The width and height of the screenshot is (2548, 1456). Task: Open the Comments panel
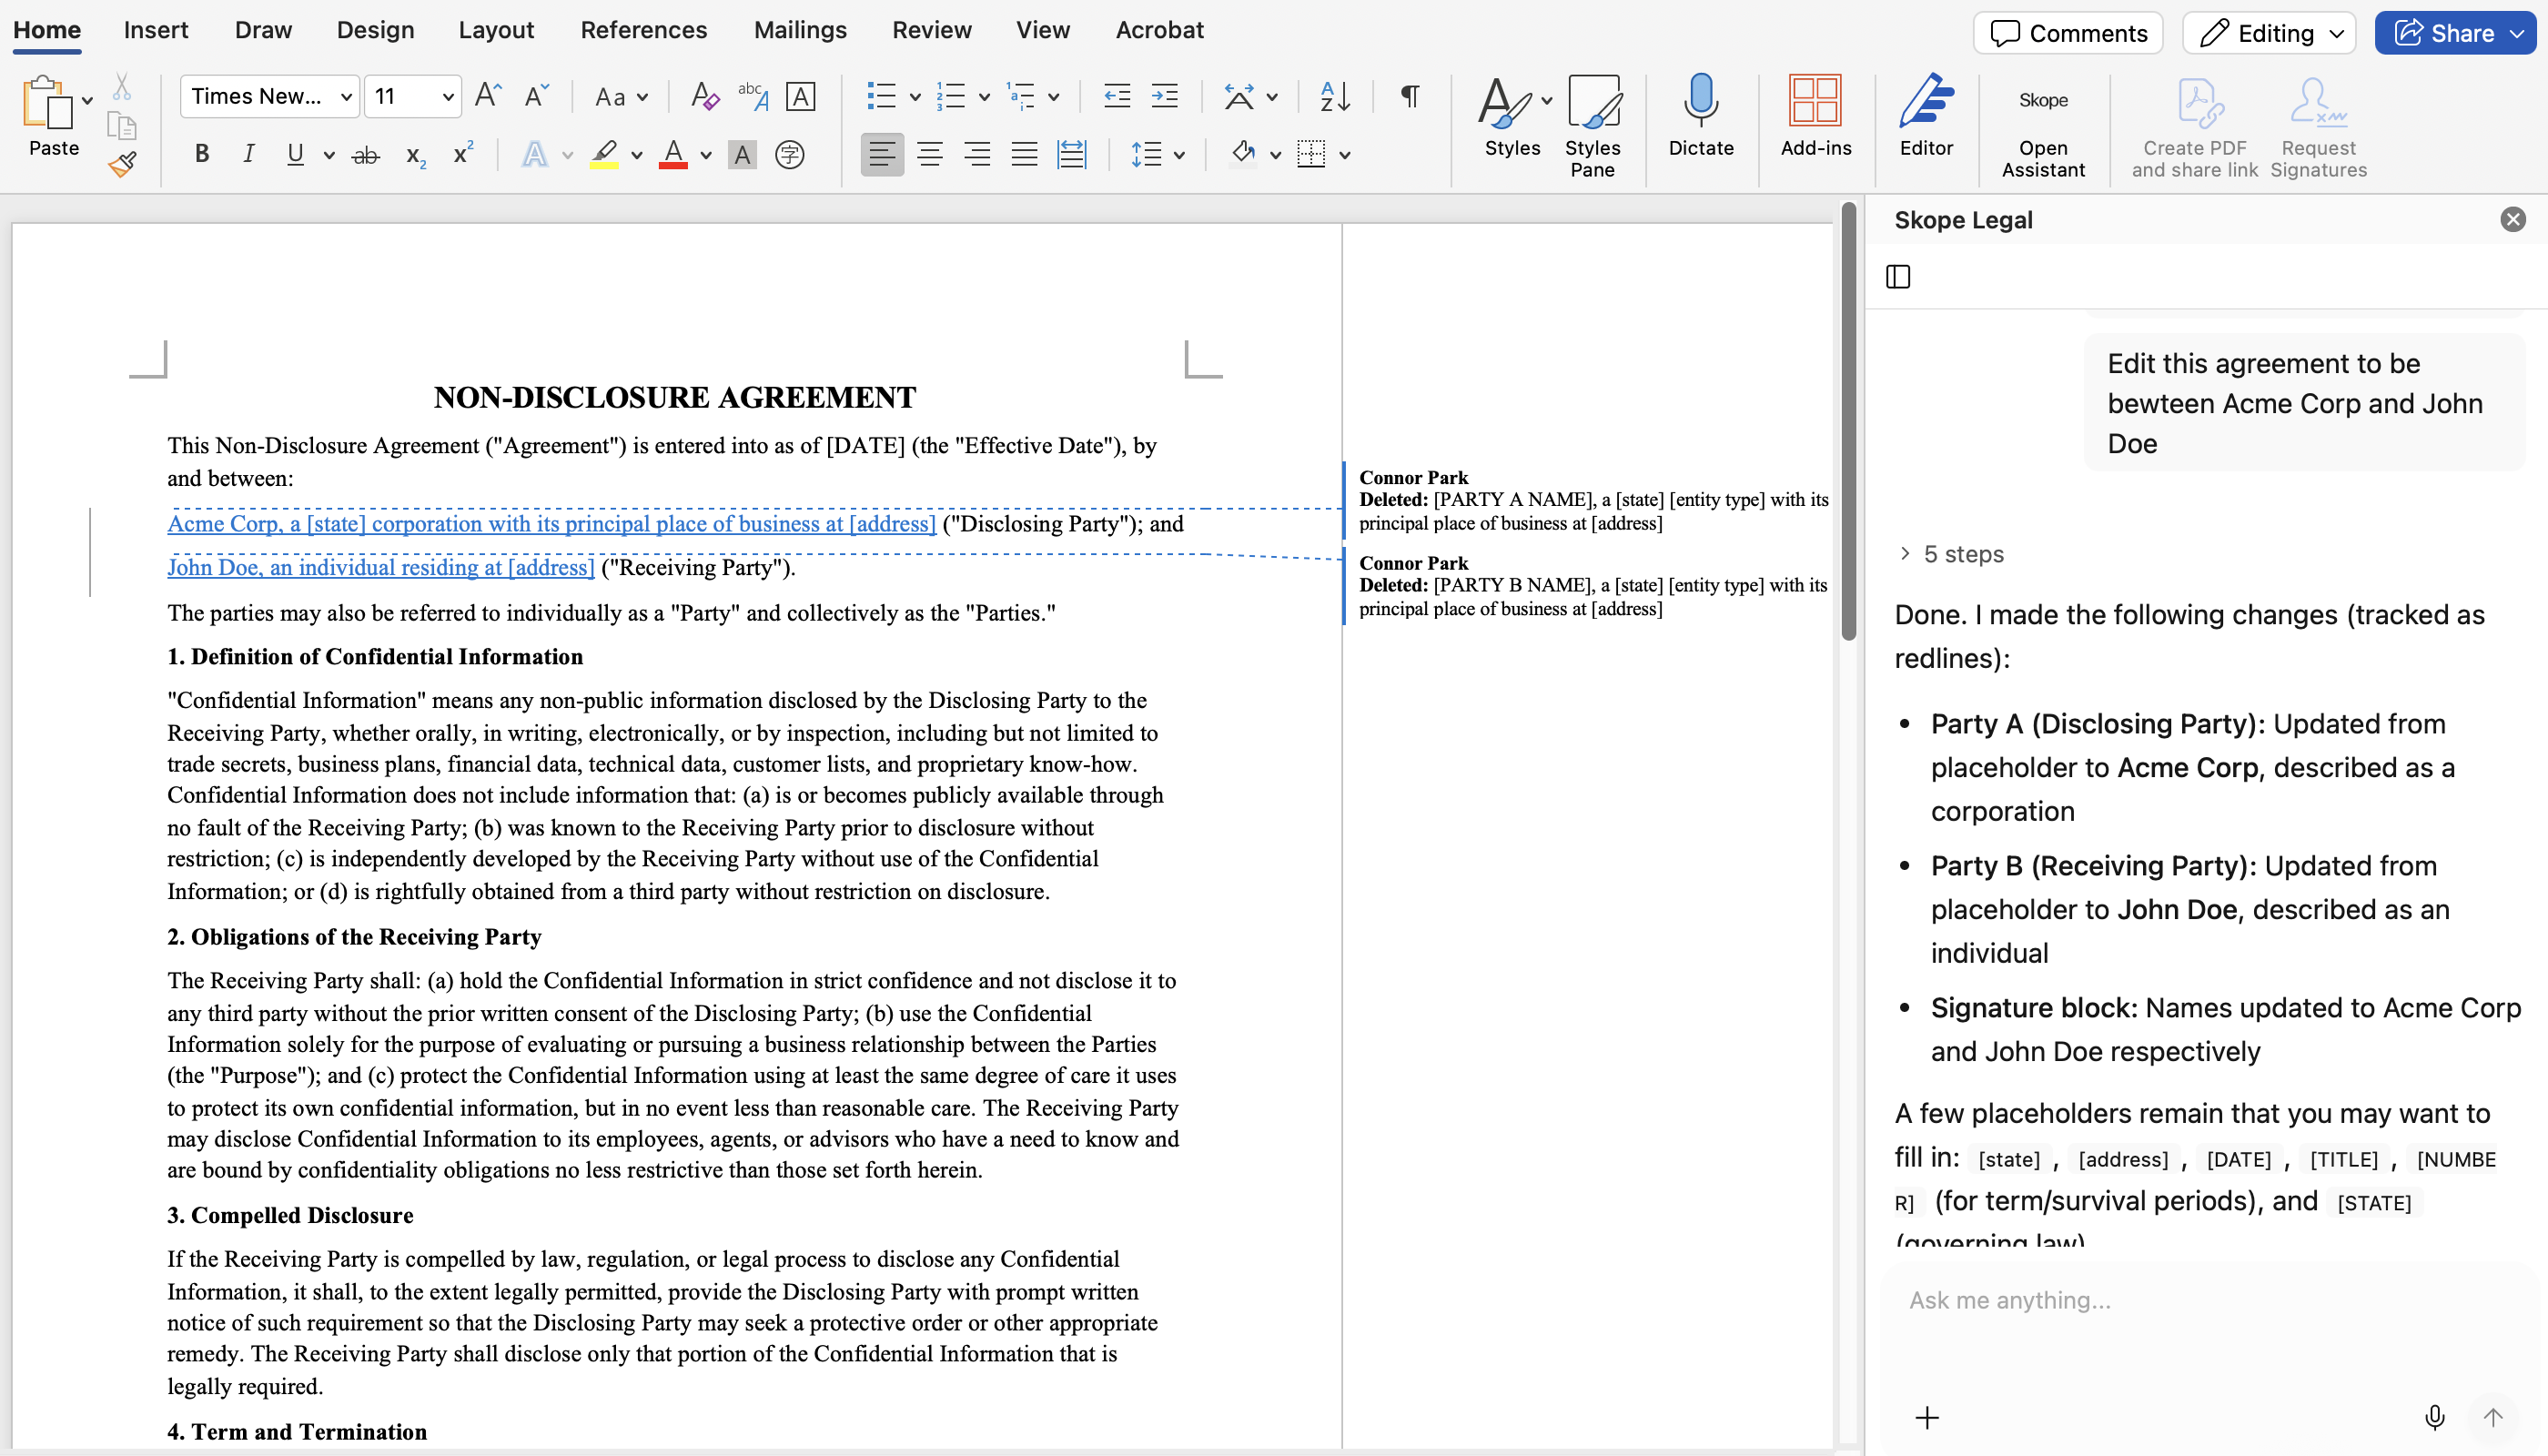[x=2067, y=32]
